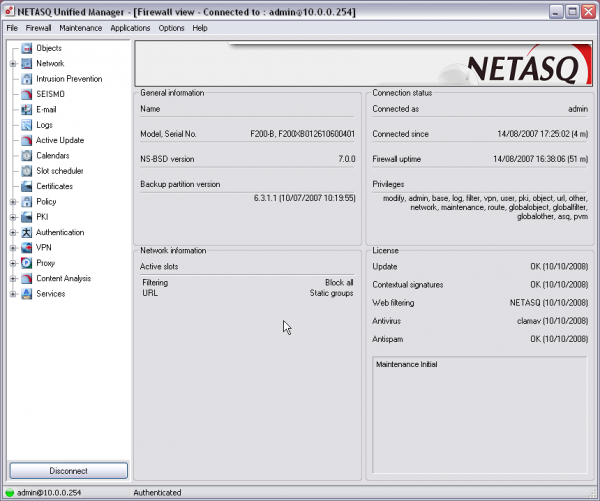Viewport: 600px width, 501px height.
Task: Click admin@10.0.0.254 in status bar
Action: (x=49, y=493)
